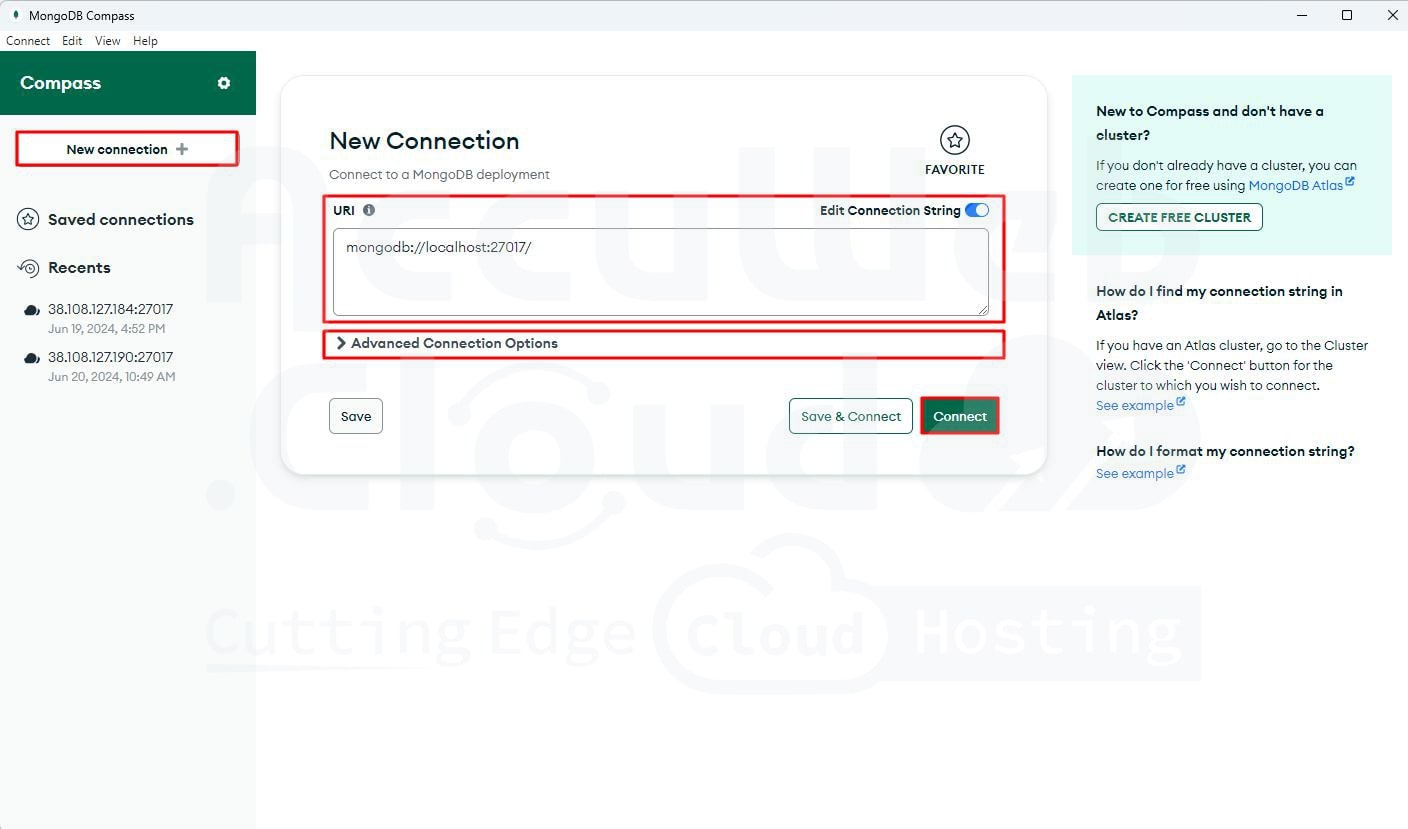1408x829 pixels.
Task: Click Save & Connect button
Action: [851, 416]
